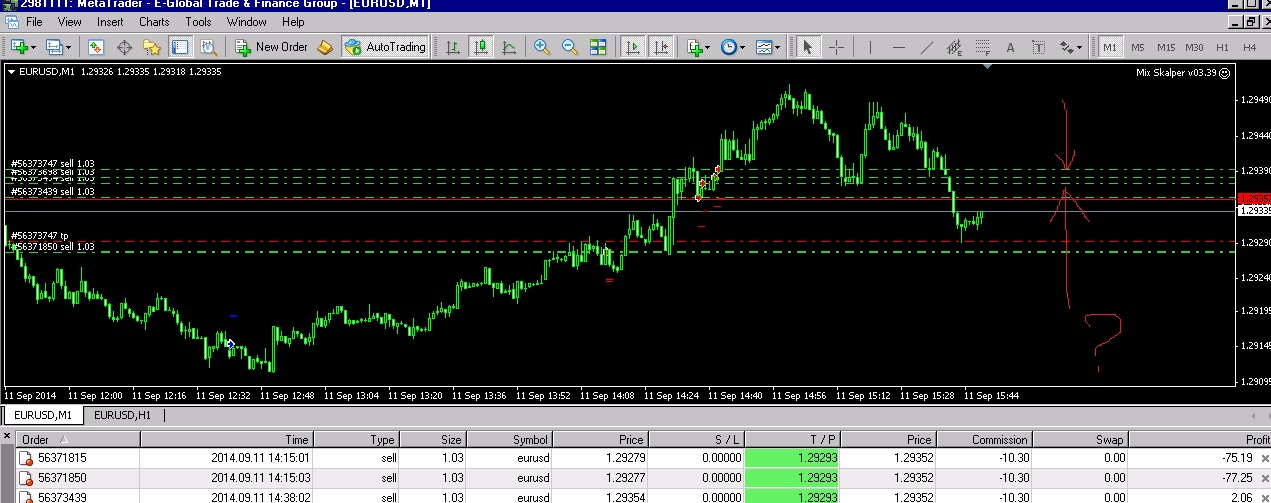The image size is (1271, 503).
Task: Toggle chart shift from right border
Action: [661, 46]
